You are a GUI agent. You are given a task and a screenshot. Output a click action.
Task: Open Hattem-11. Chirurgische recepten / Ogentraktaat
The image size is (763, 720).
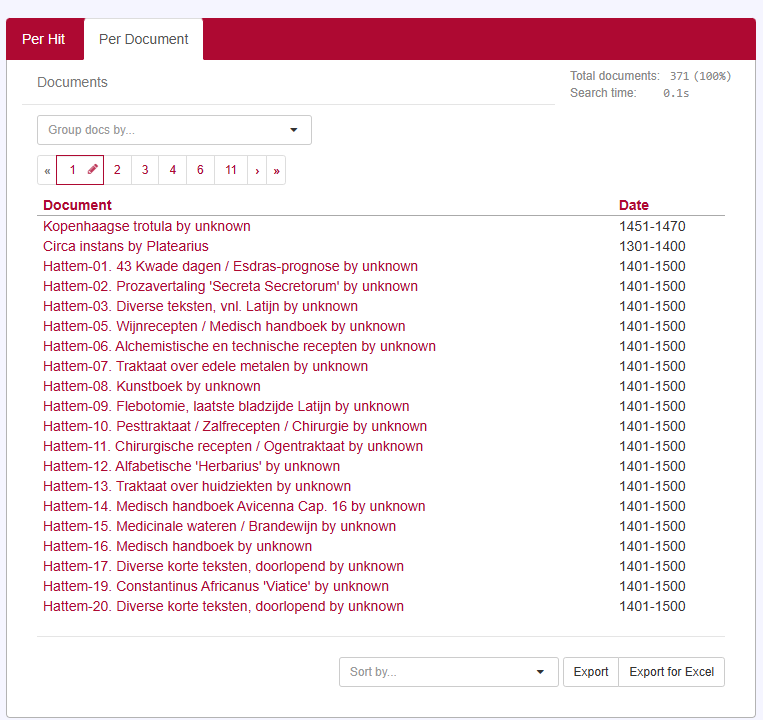(x=233, y=446)
